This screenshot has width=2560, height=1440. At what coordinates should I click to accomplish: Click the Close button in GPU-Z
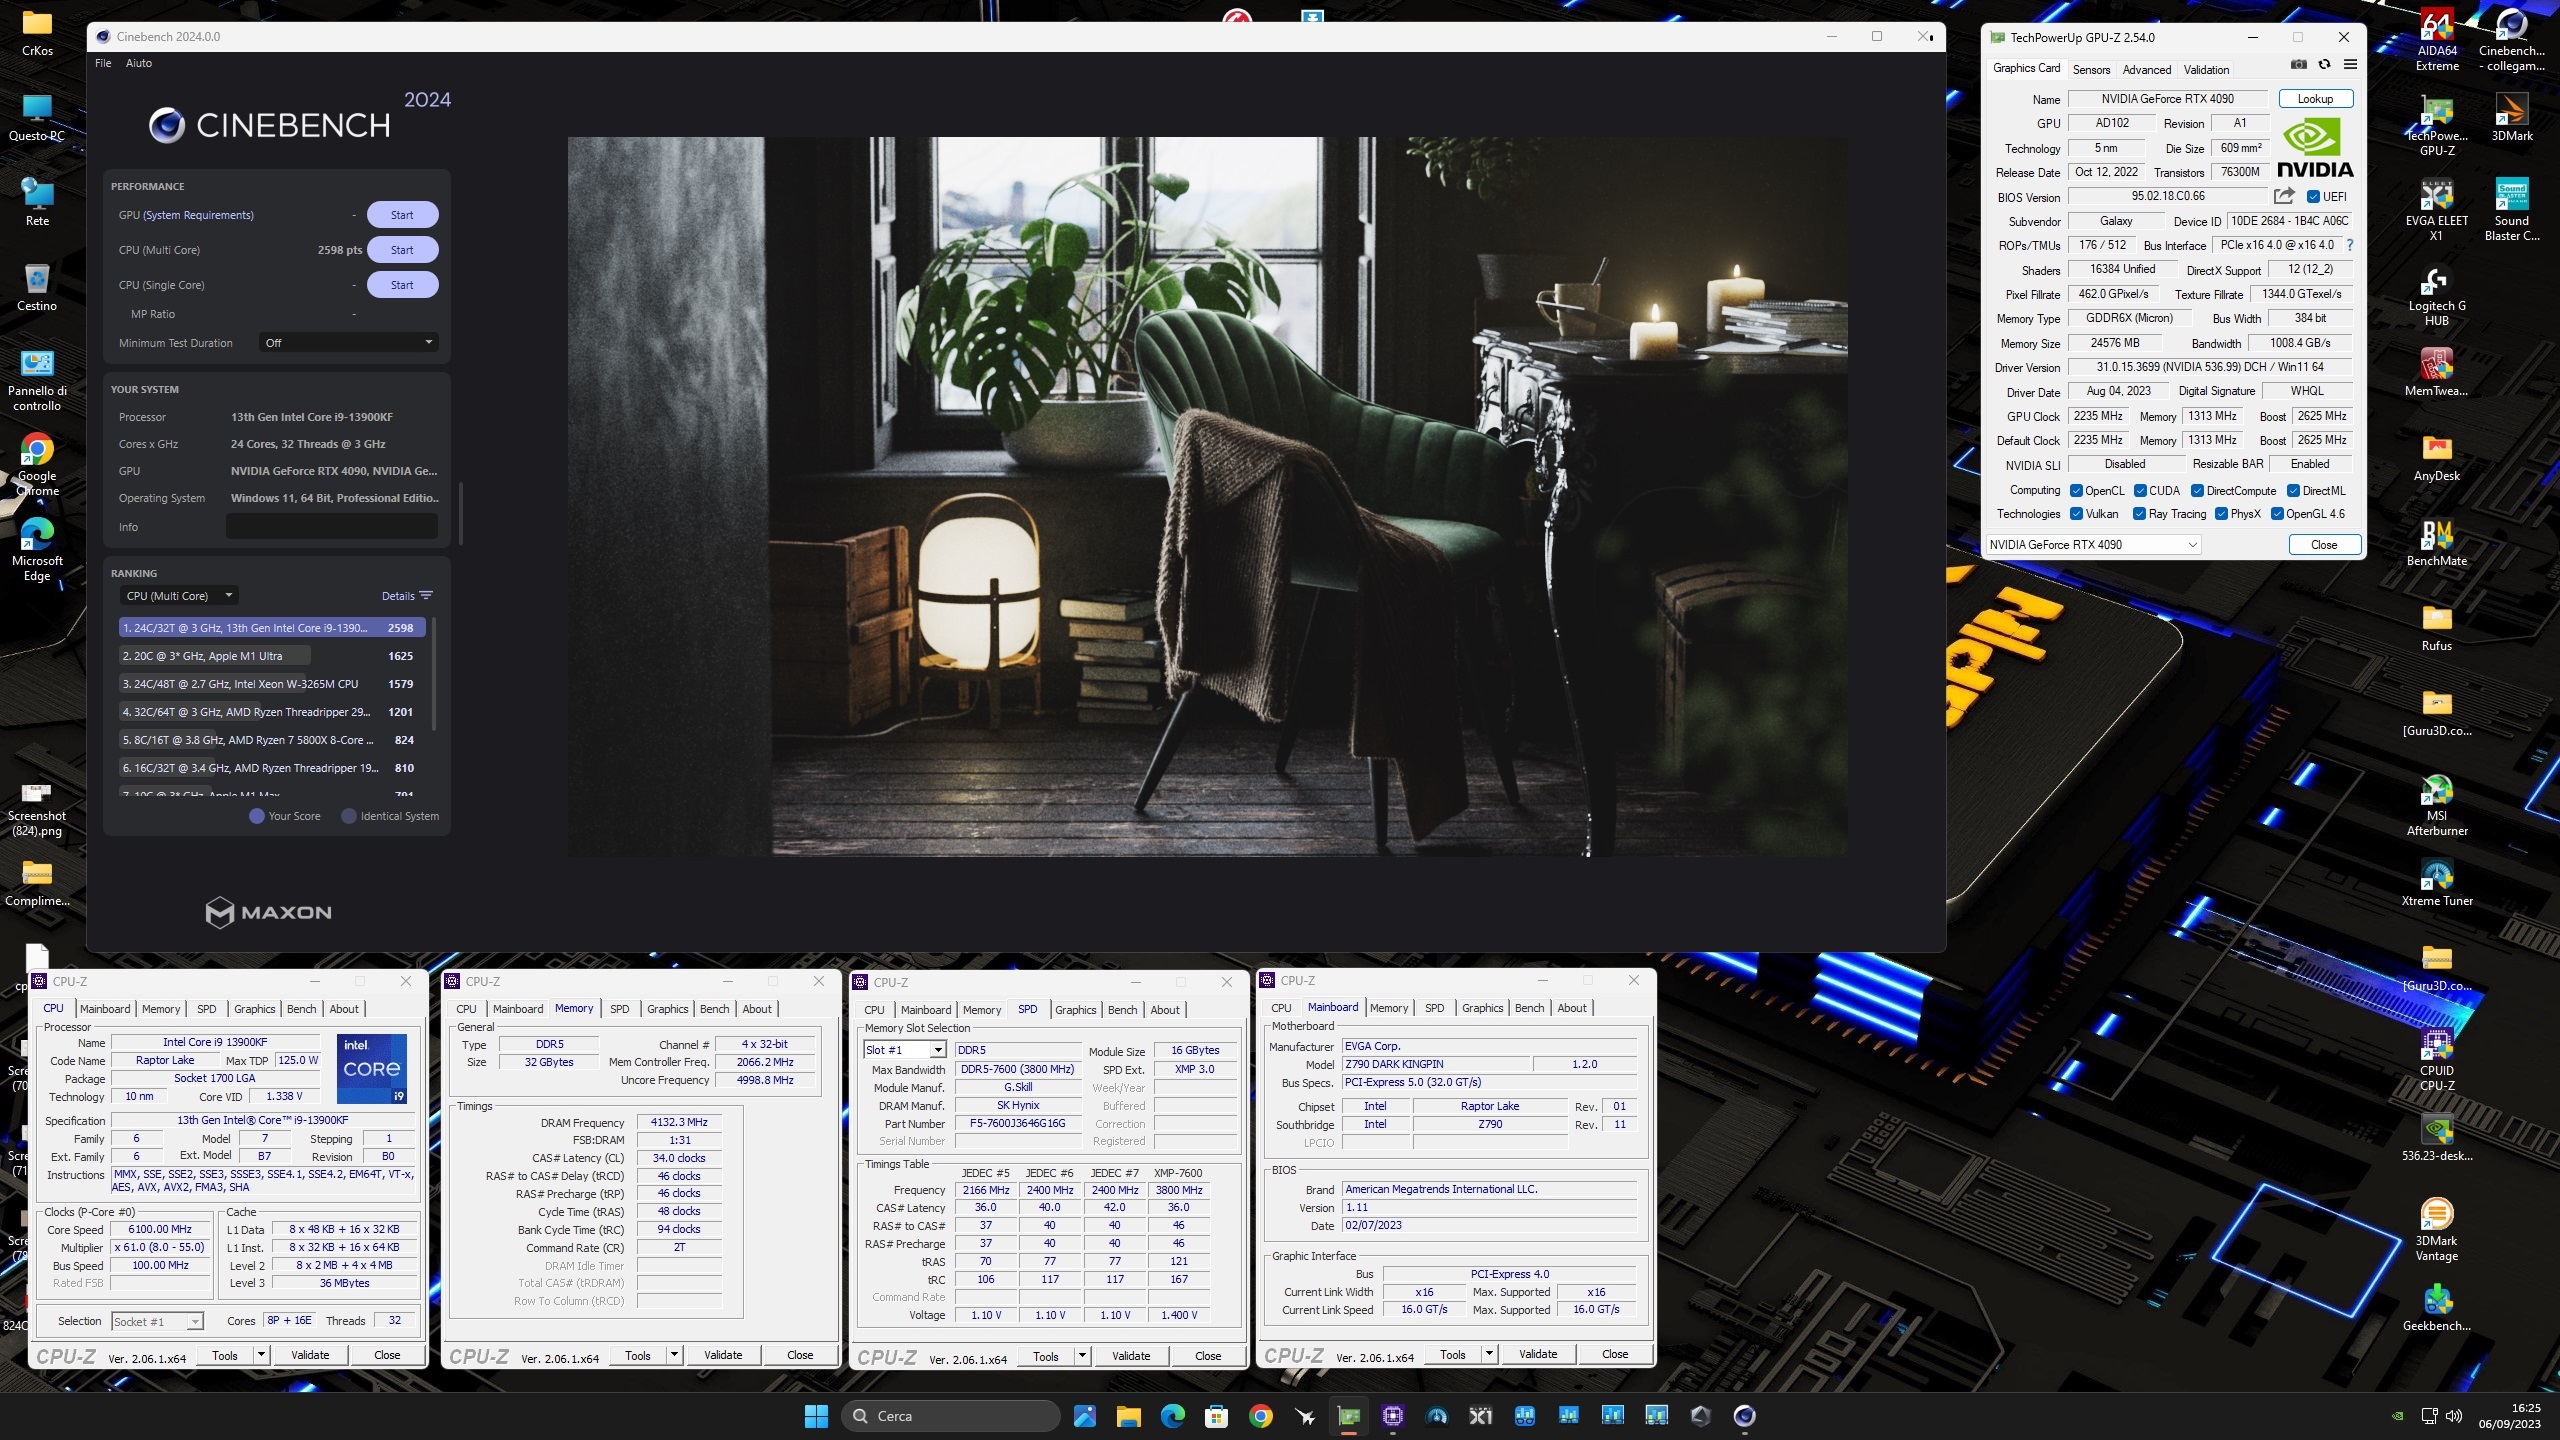[x=2324, y=545]
